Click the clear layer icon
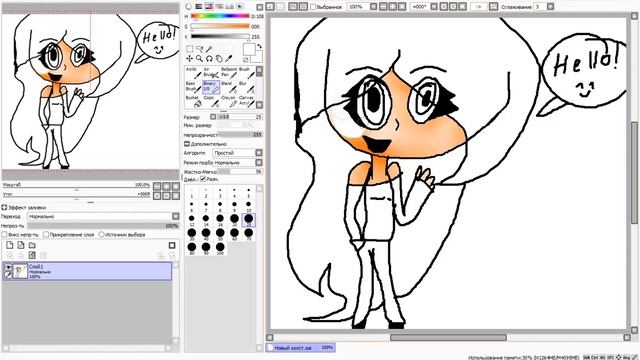The width and height of the screenshot is (640, 360). tap(32, 256)
